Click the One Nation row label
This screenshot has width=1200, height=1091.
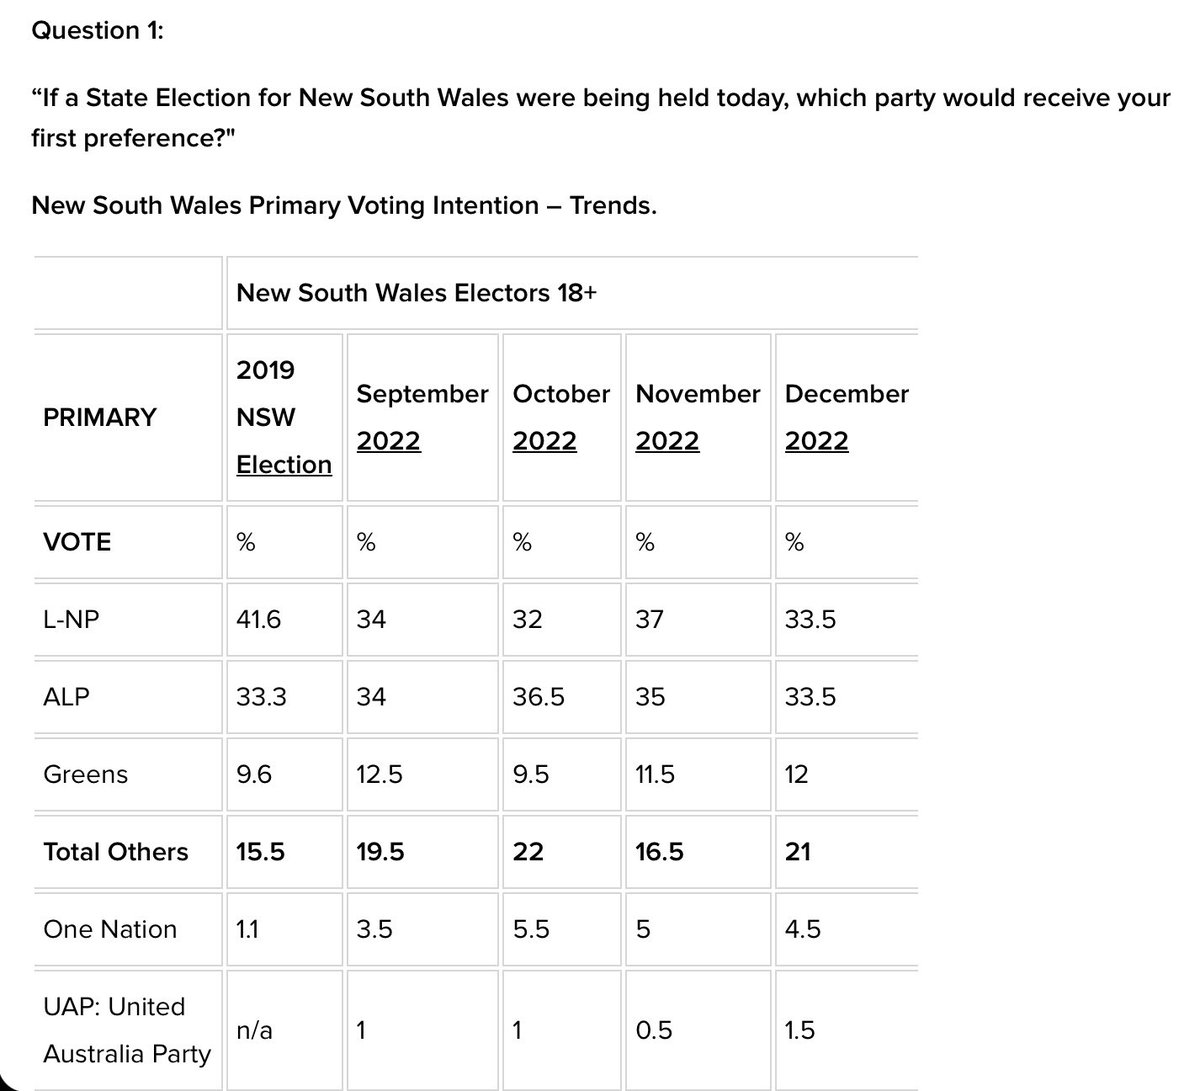click(110, 929)
